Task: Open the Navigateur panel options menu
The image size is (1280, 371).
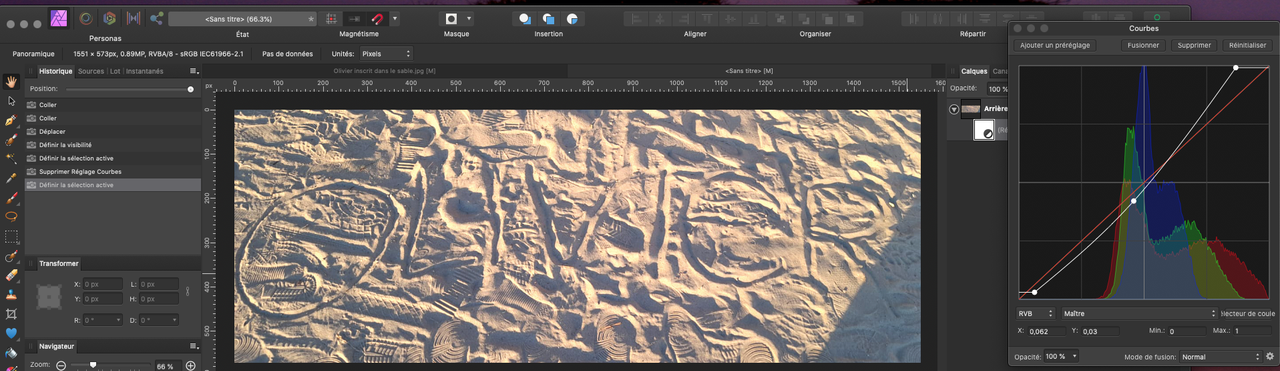Action: [193, 346]
